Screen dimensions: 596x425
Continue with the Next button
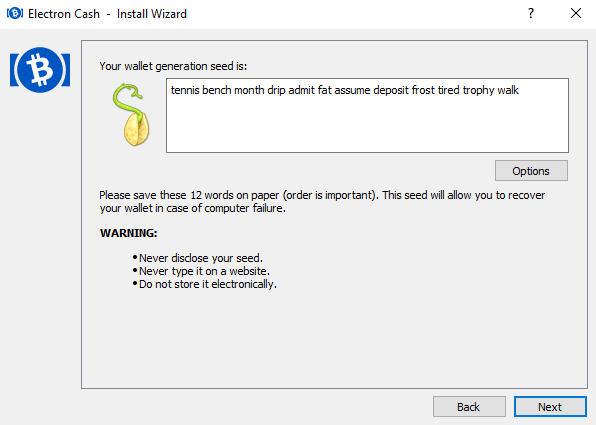[x=550, y=407]
